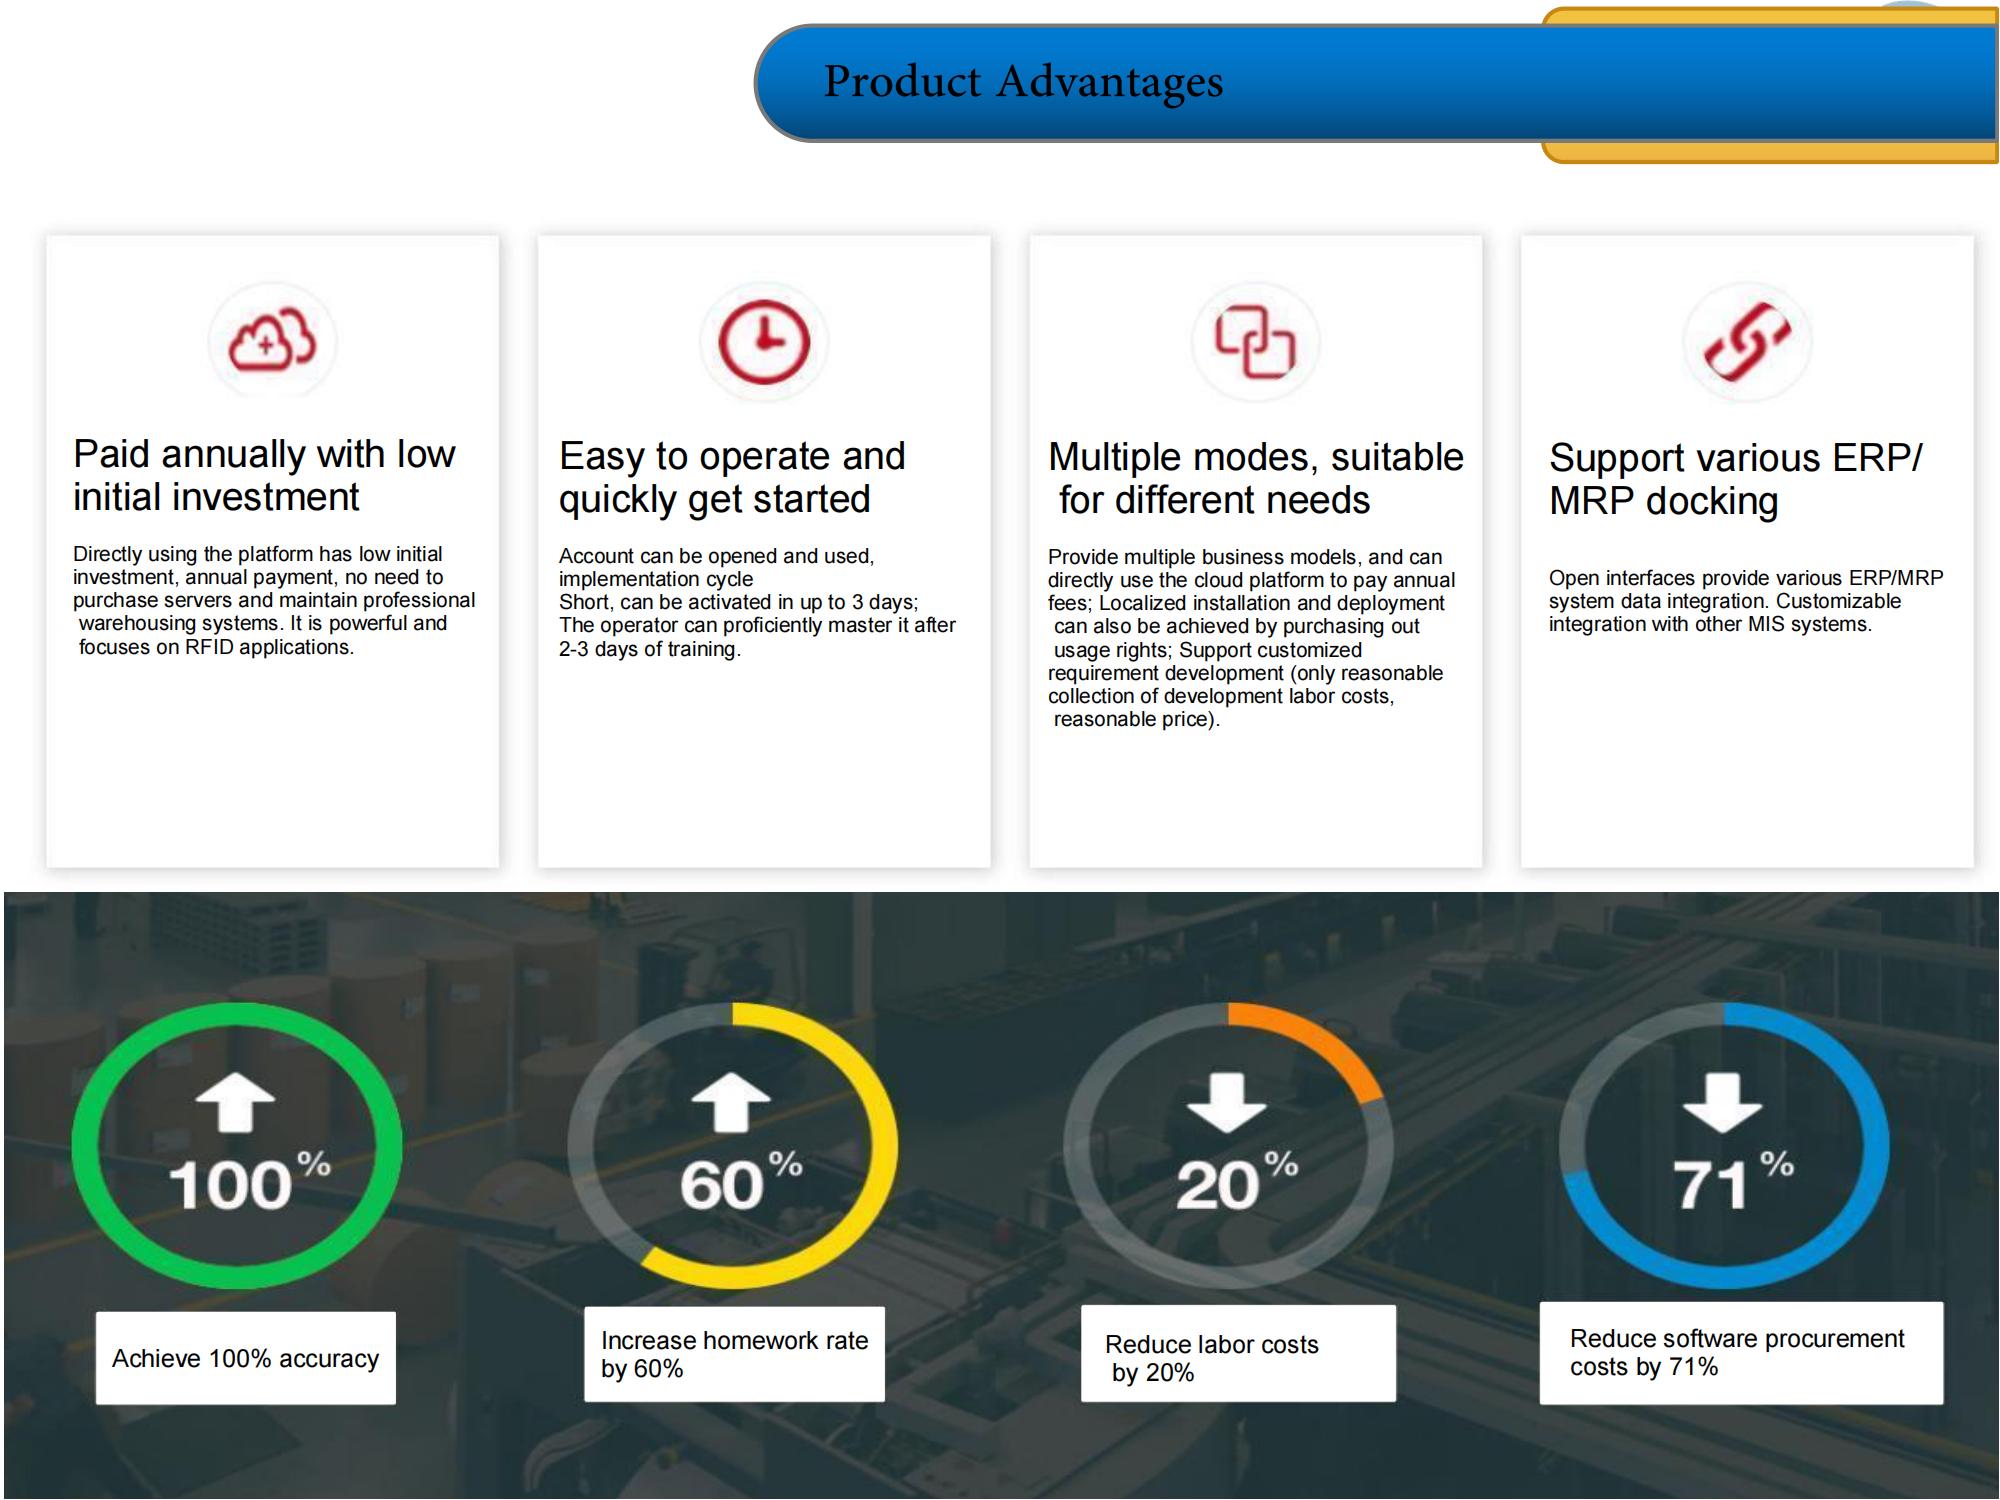Click paragraph starting 'Directly using the platform'

[274, 600]
